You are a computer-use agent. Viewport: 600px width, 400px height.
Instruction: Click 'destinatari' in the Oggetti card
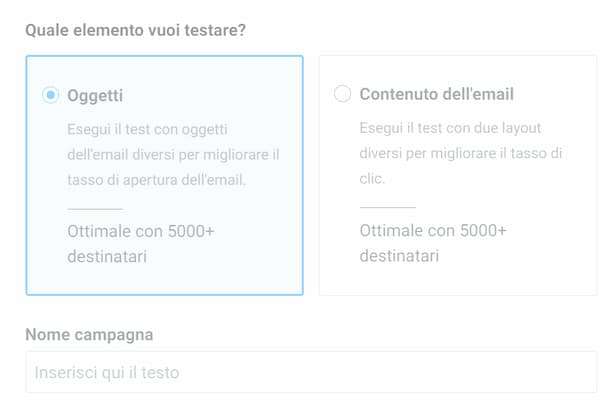tap(107, 256)
